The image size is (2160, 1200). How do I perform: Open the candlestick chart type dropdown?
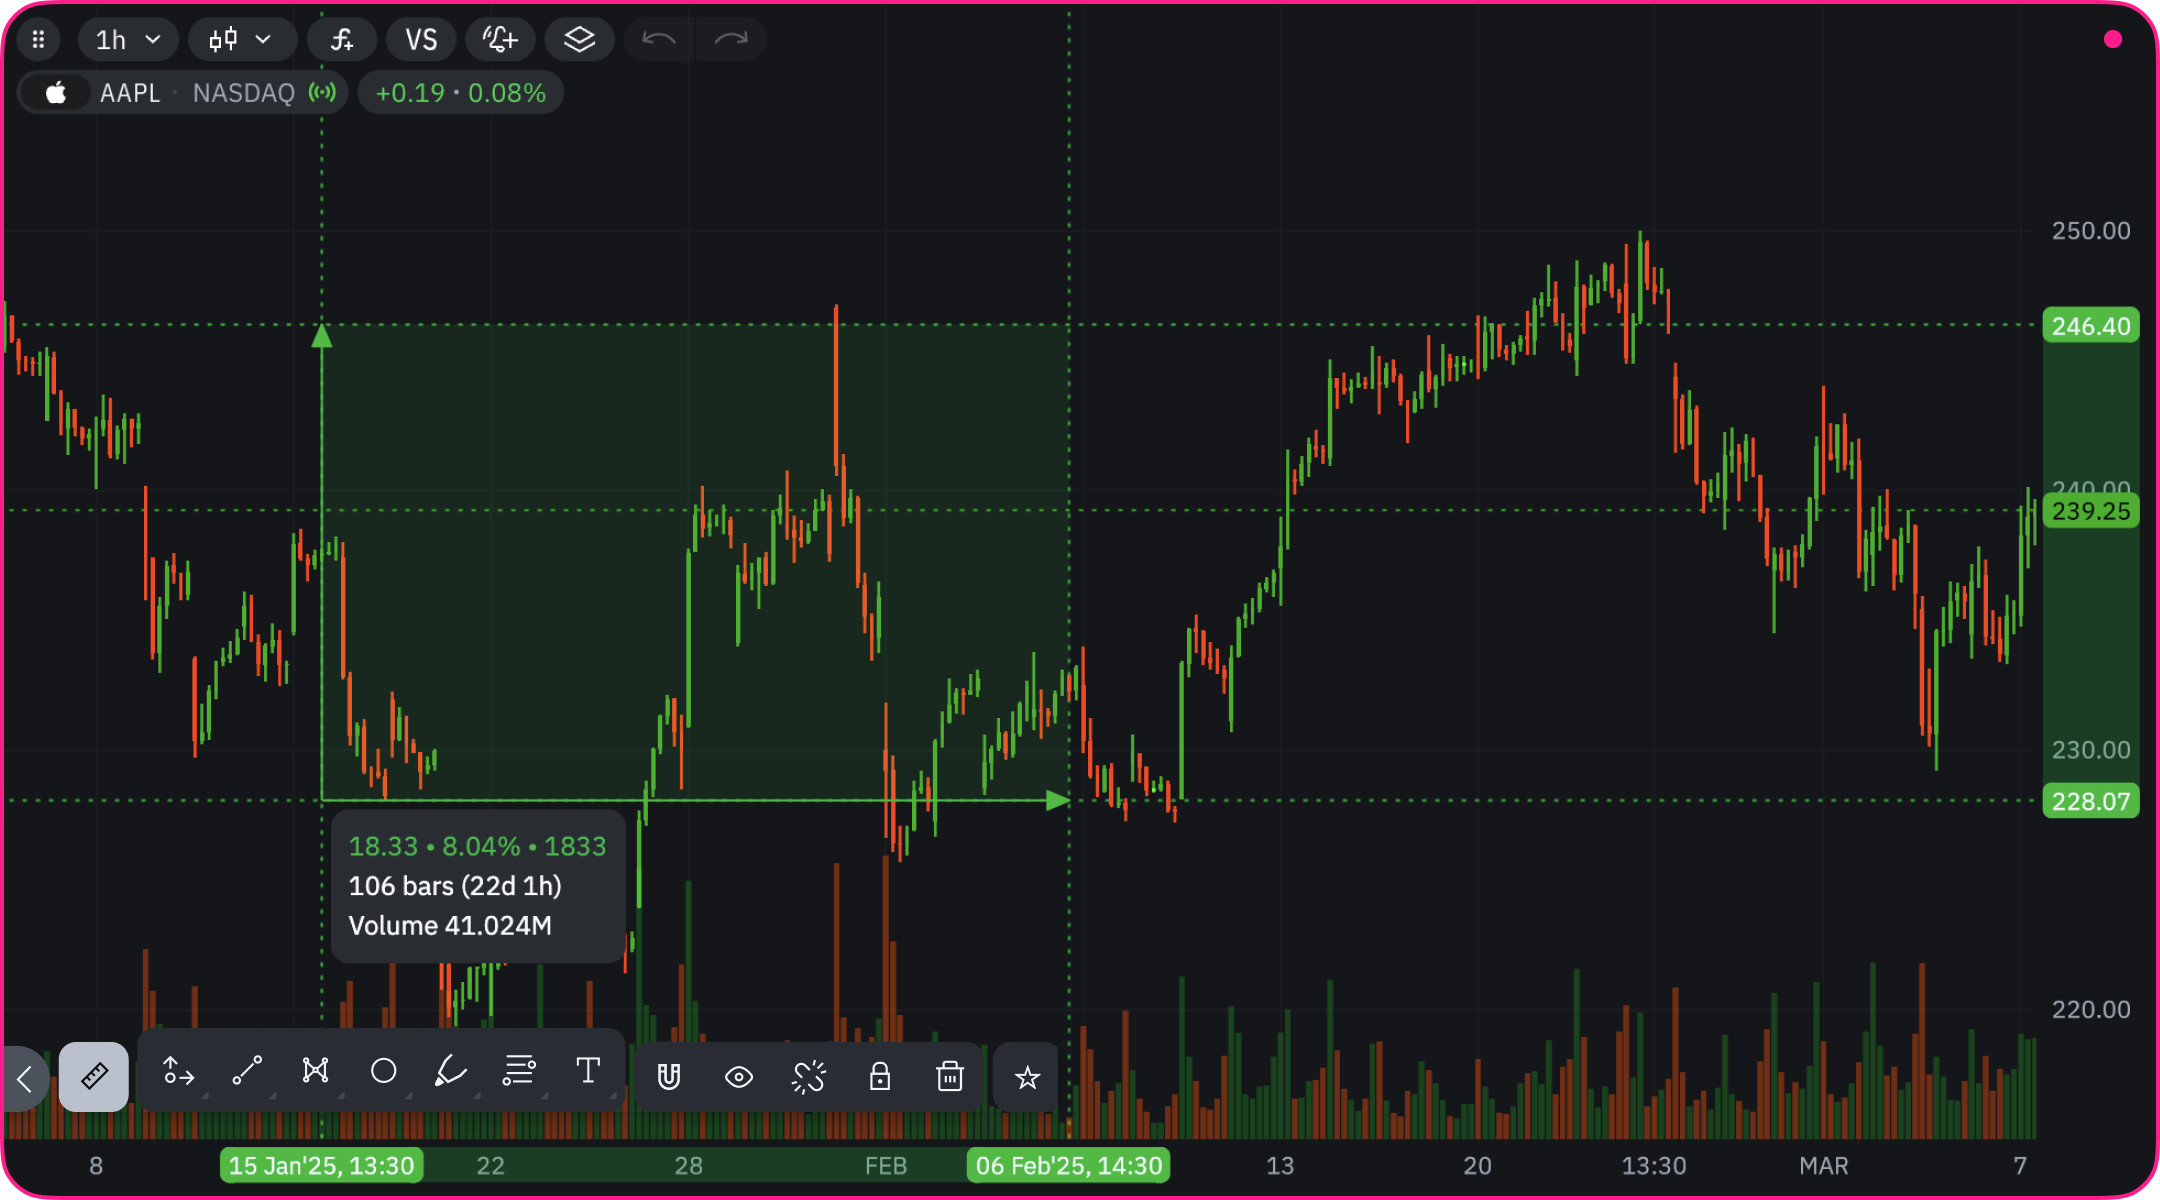241,40
